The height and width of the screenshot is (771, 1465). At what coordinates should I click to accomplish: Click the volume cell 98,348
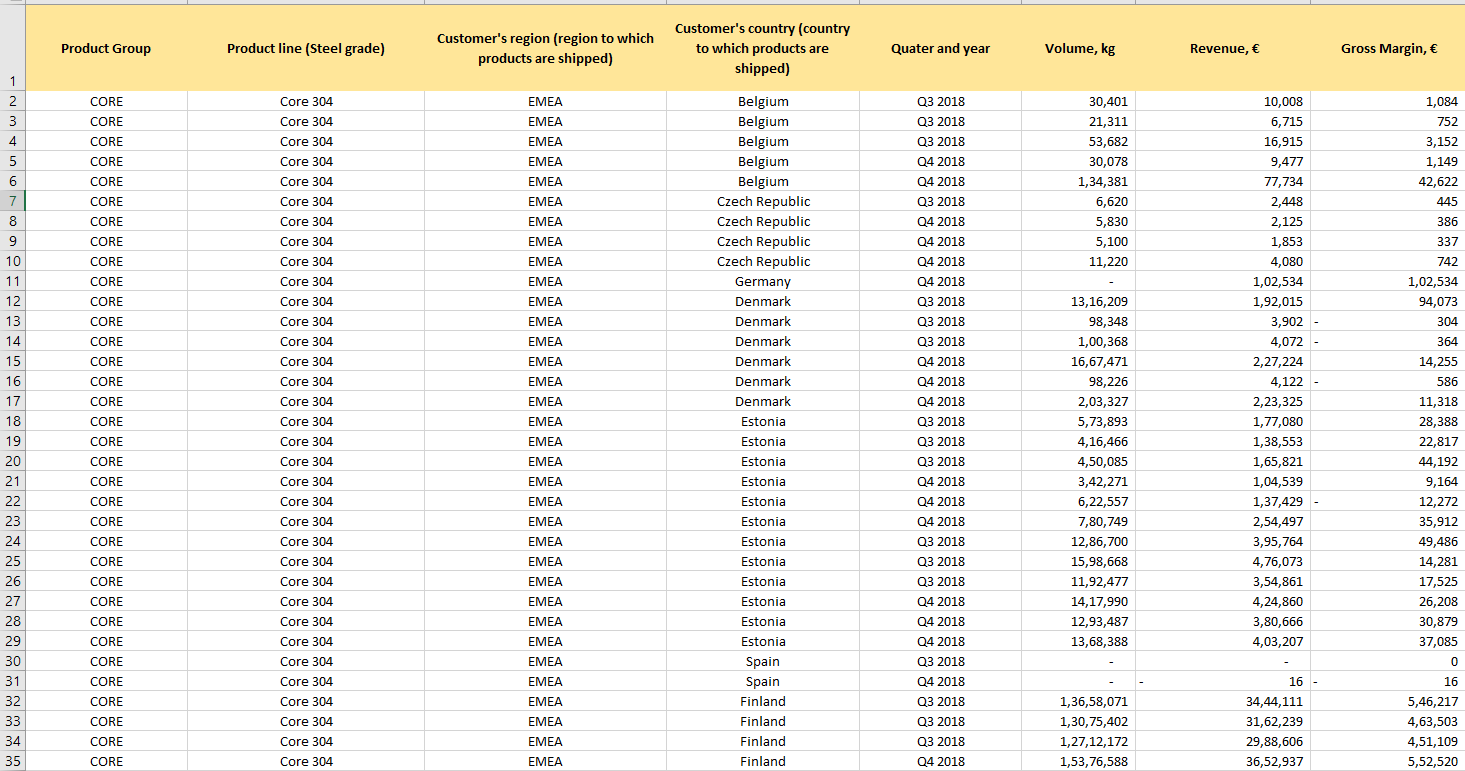point(1079,321)
